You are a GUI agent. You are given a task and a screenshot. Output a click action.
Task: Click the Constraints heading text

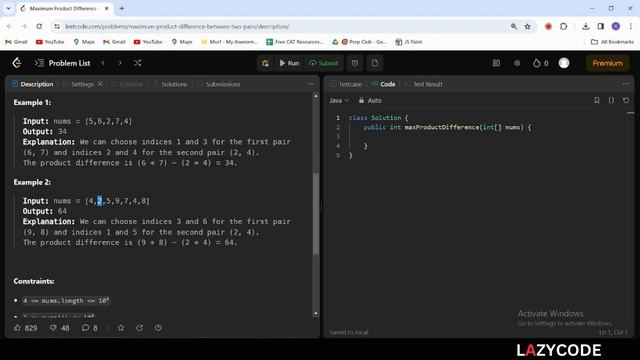34,281
